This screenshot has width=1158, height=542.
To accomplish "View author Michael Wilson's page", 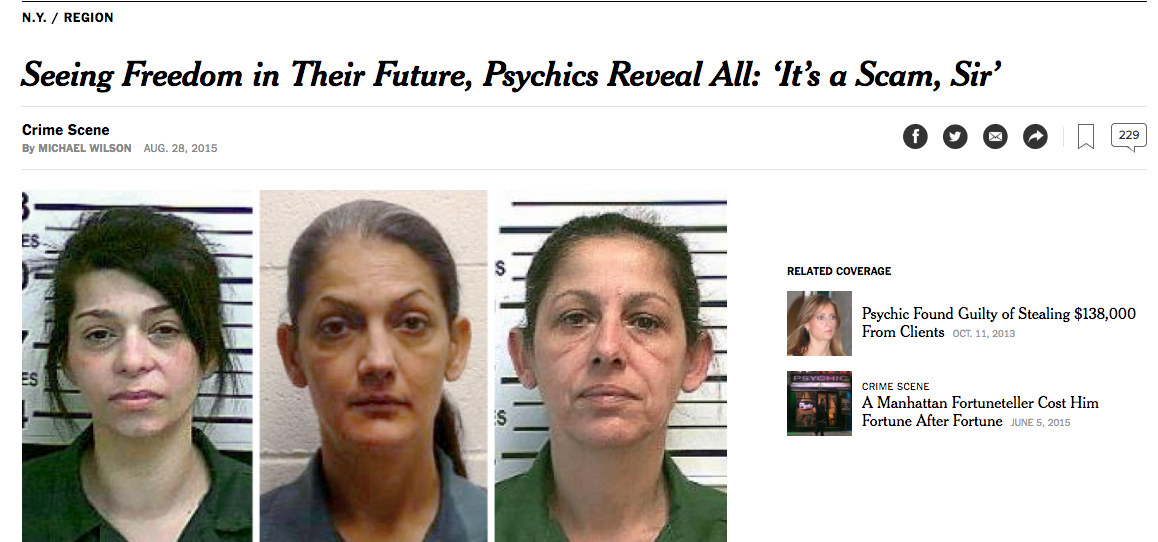I will tap(85, 148).
